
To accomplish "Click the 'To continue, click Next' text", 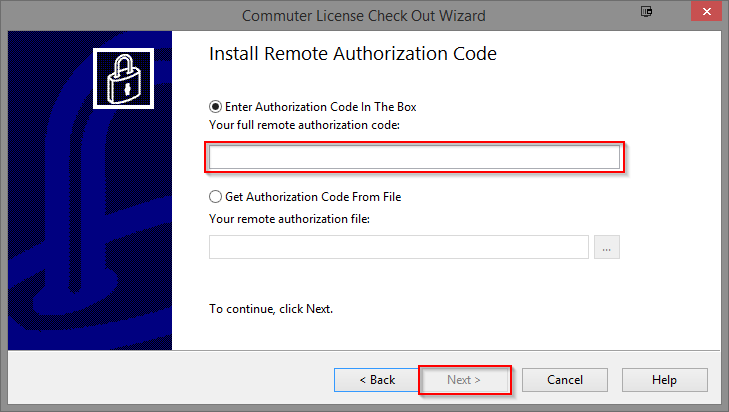I will 271,309.
